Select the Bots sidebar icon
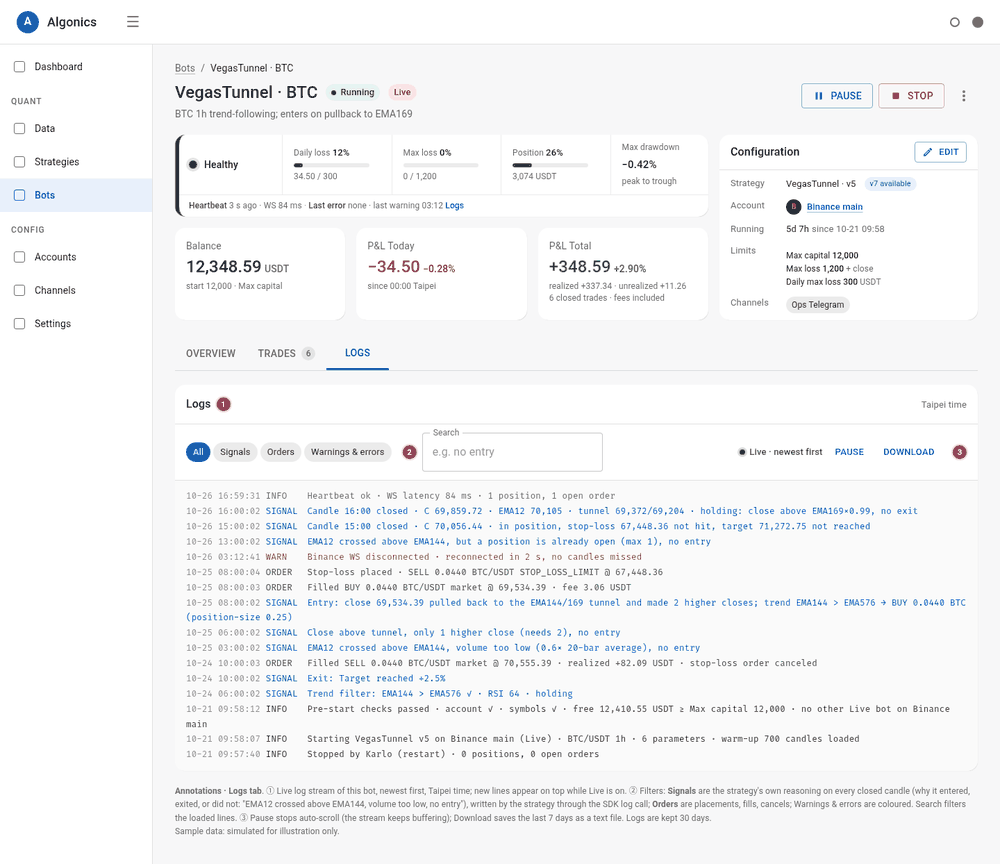Viewport: 1000px width, 864px height. click(20, 195)
